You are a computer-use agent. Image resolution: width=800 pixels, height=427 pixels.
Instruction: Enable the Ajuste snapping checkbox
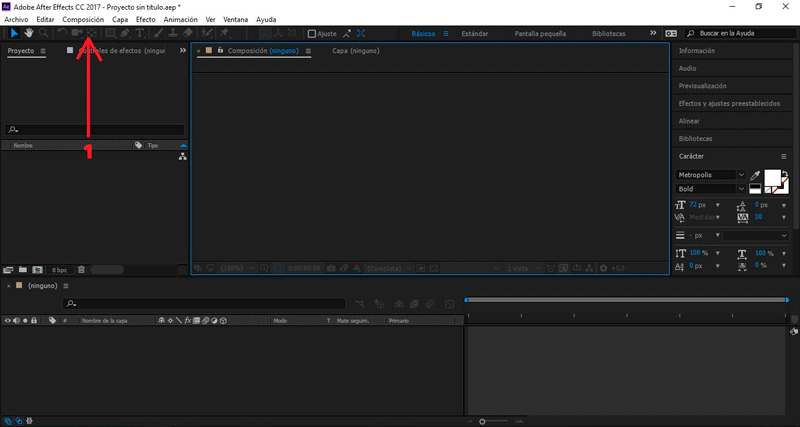click(310, 33)
